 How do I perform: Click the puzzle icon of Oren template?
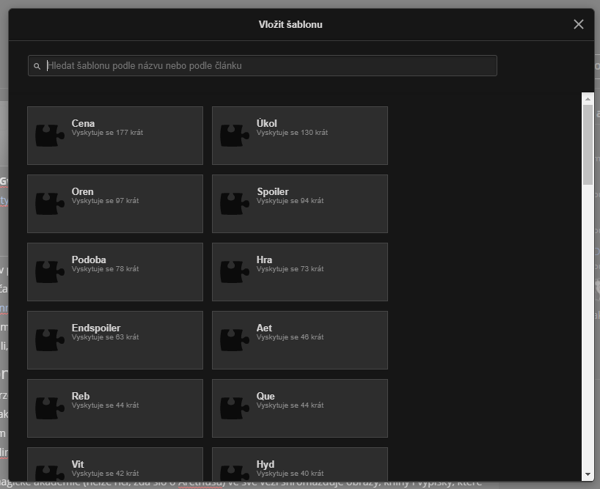tap(50, 204)
